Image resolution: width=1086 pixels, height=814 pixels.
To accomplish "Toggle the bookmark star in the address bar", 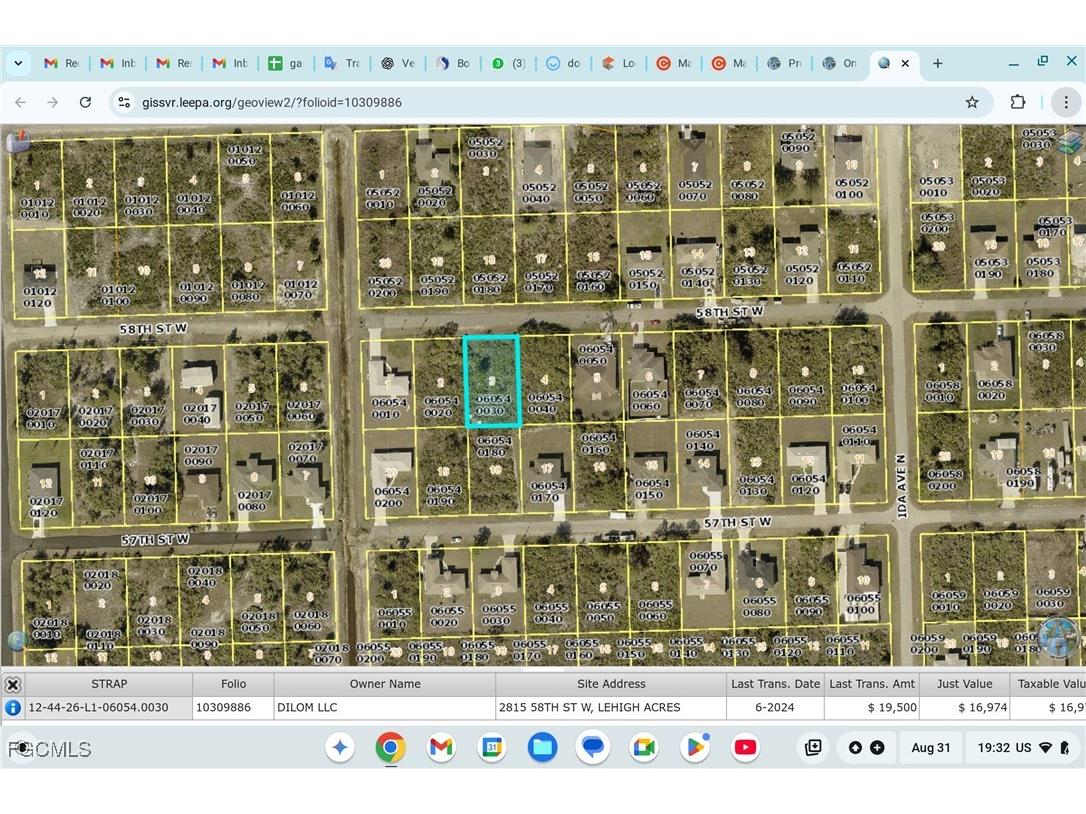I will (x=971, y=102).
